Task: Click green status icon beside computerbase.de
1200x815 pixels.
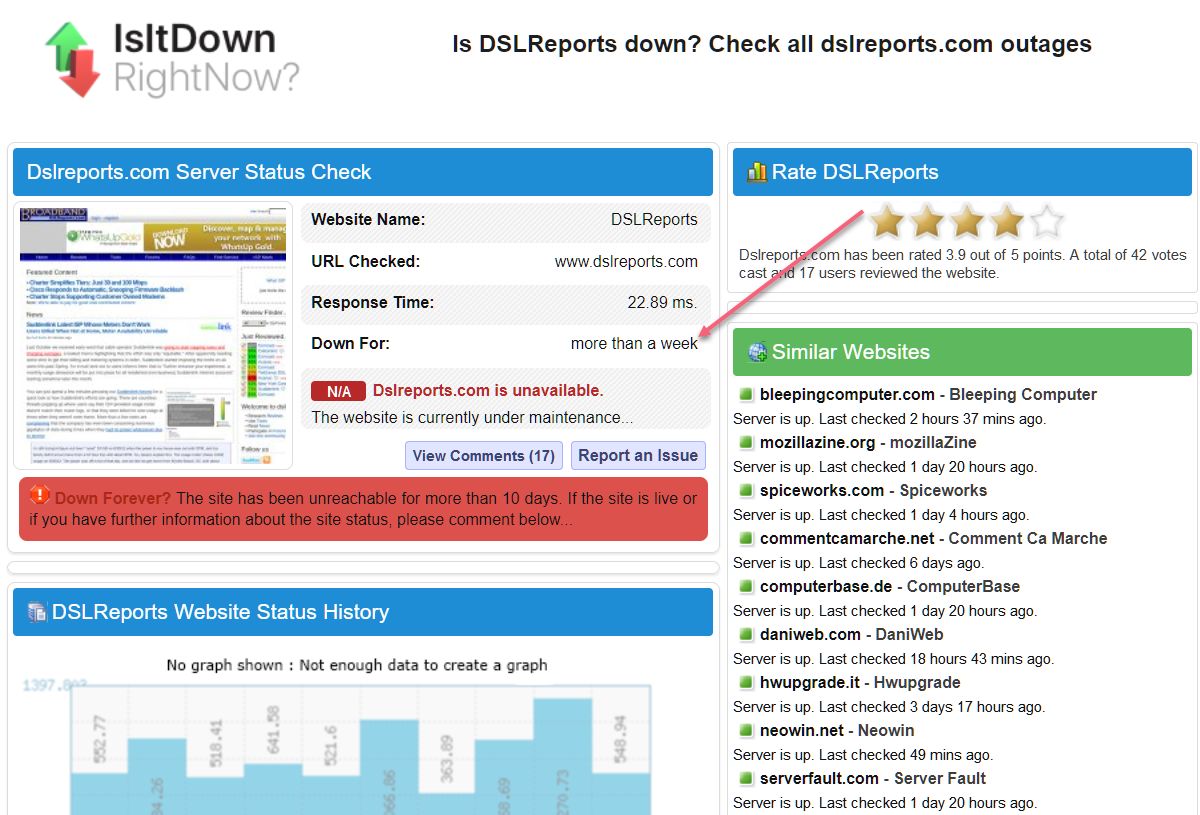Action: point(745,586)
